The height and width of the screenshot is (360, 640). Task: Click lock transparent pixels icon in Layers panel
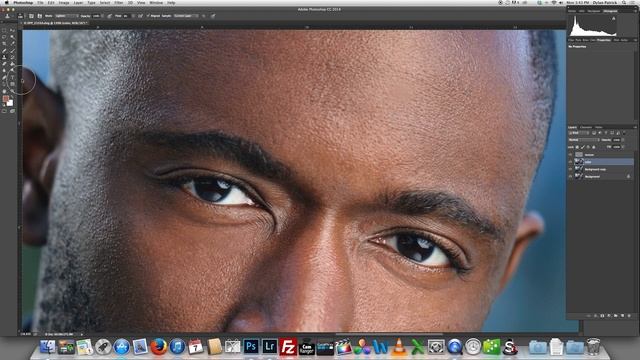577,147
